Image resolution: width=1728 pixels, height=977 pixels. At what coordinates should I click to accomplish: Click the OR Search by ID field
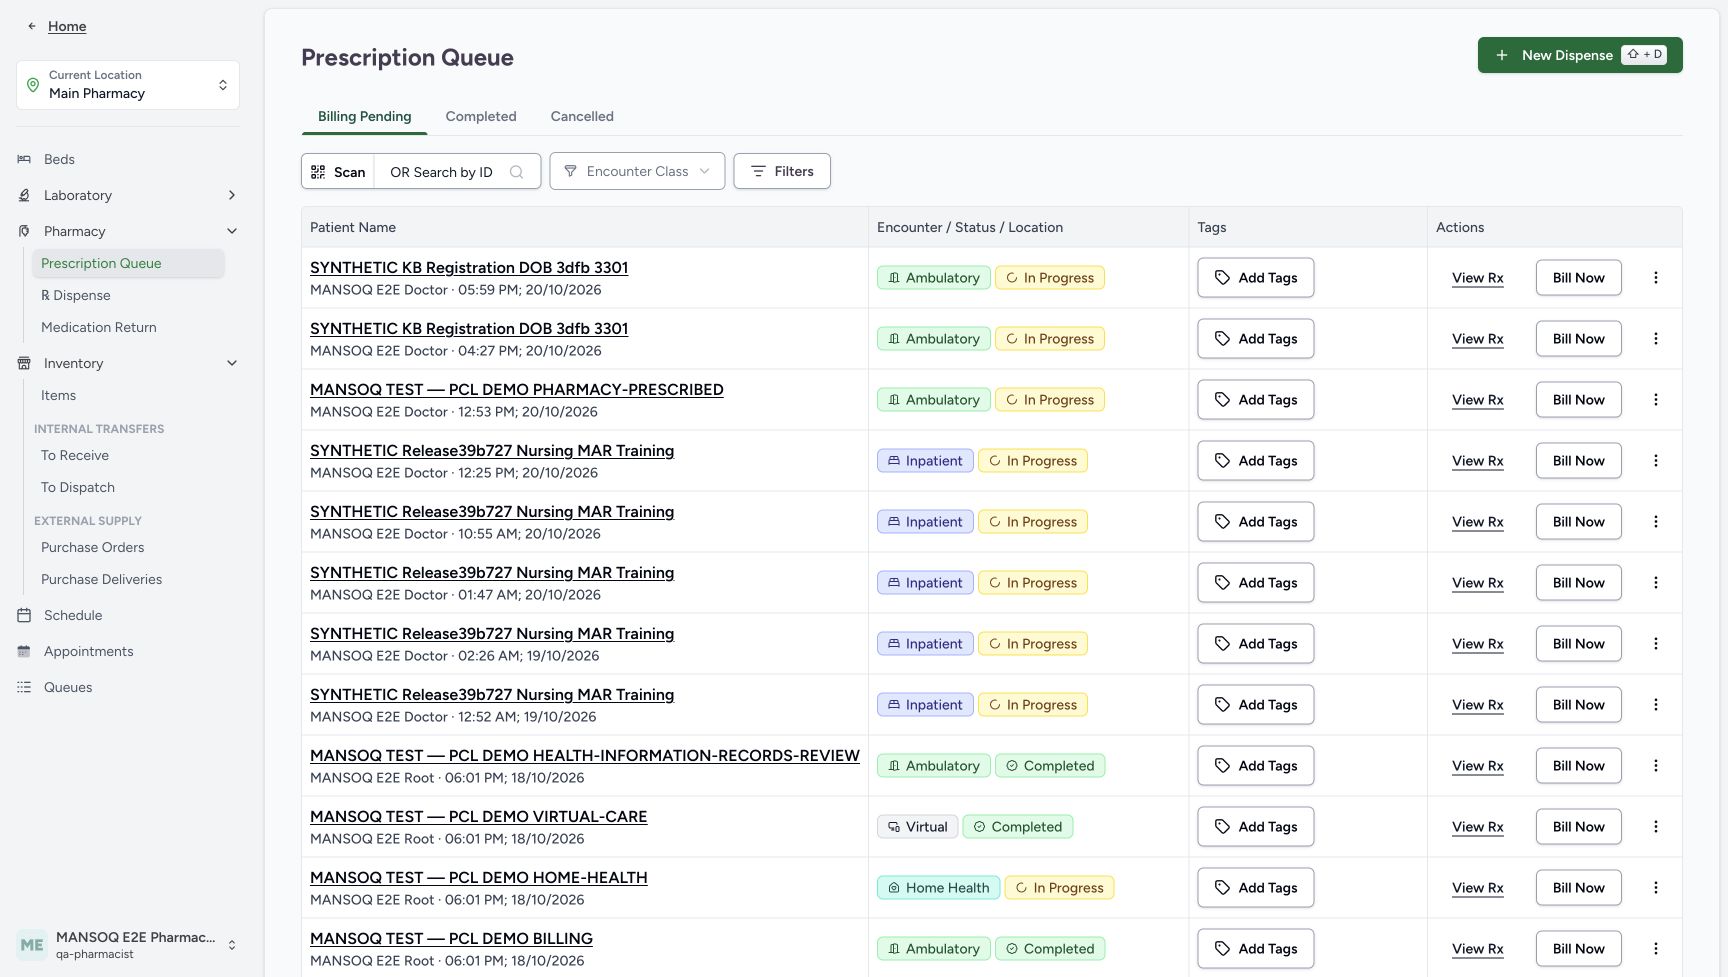457,171
